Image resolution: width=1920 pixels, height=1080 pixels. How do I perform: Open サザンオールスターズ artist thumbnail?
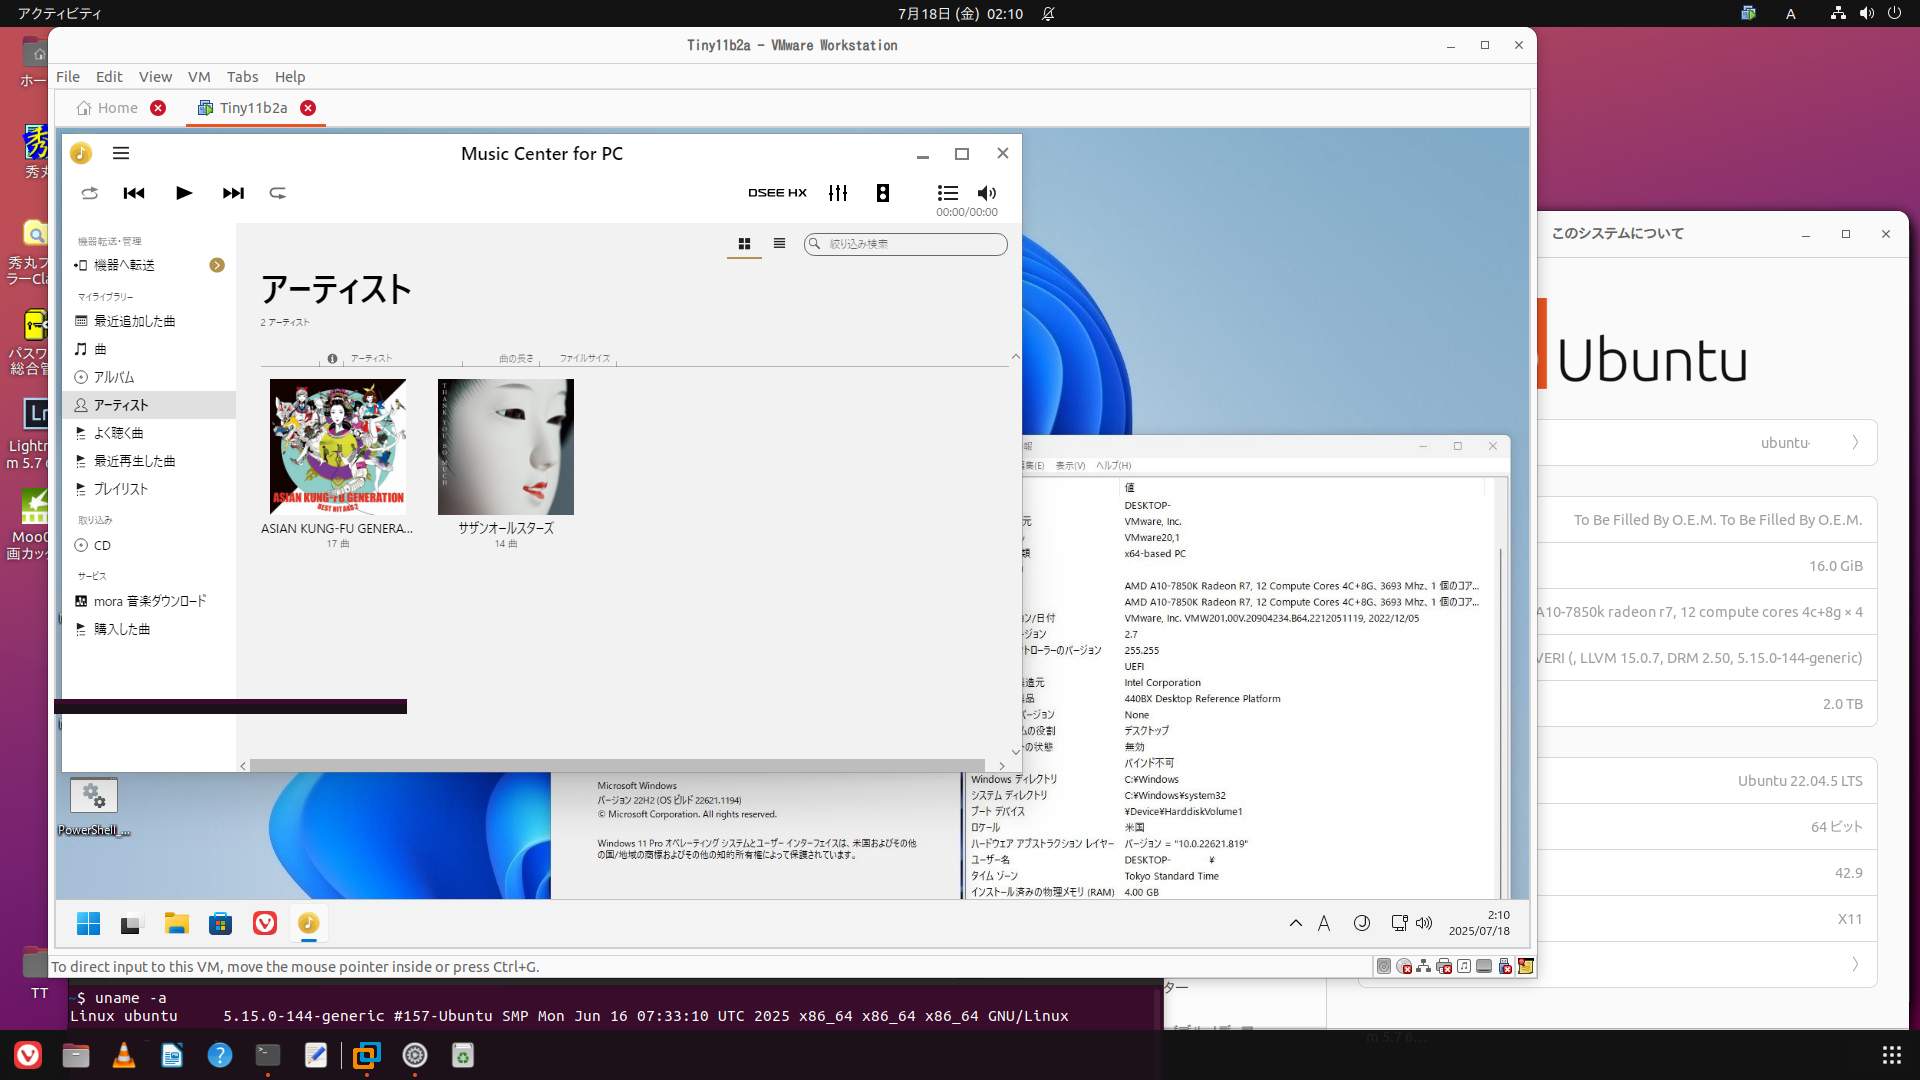coord(506,447)
